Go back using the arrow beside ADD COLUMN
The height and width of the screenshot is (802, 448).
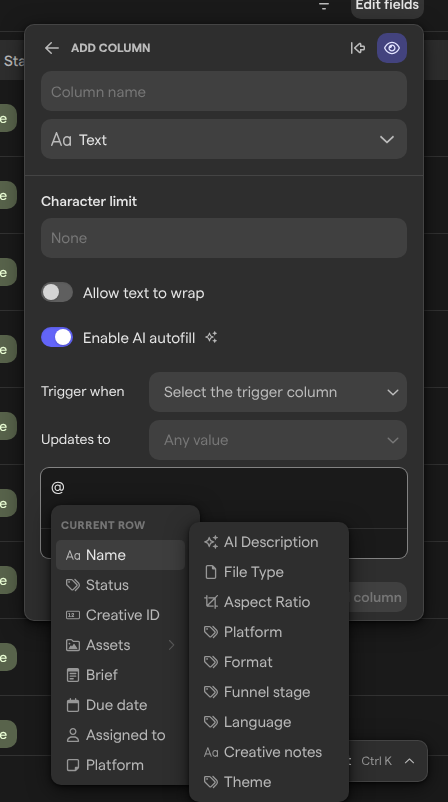52,48
